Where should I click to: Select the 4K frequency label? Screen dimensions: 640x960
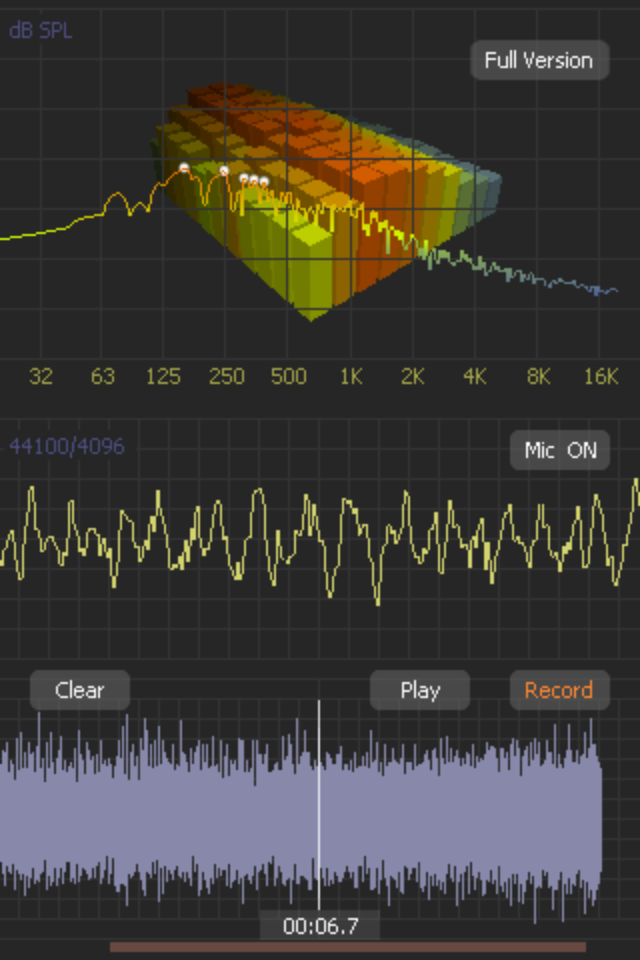(475, 377)
